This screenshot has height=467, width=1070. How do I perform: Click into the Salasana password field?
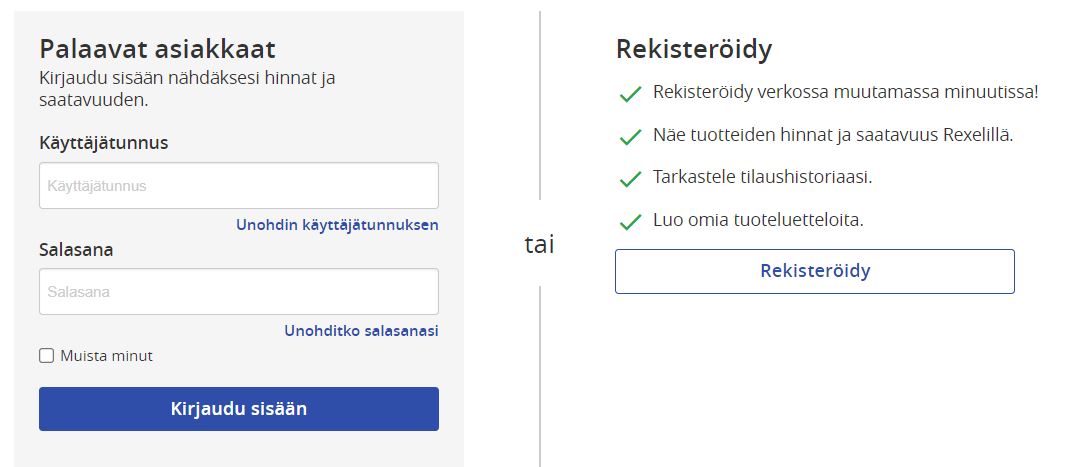[x=238, y=292]
